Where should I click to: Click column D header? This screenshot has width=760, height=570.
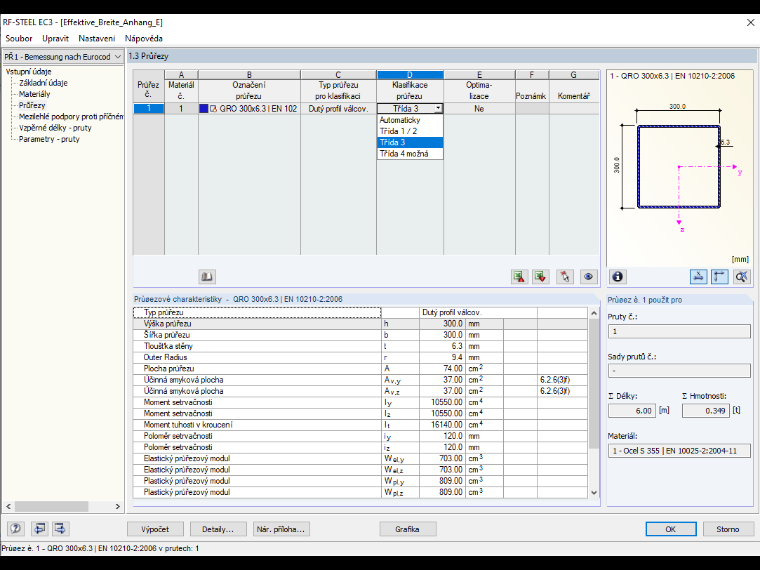point(410,75)
